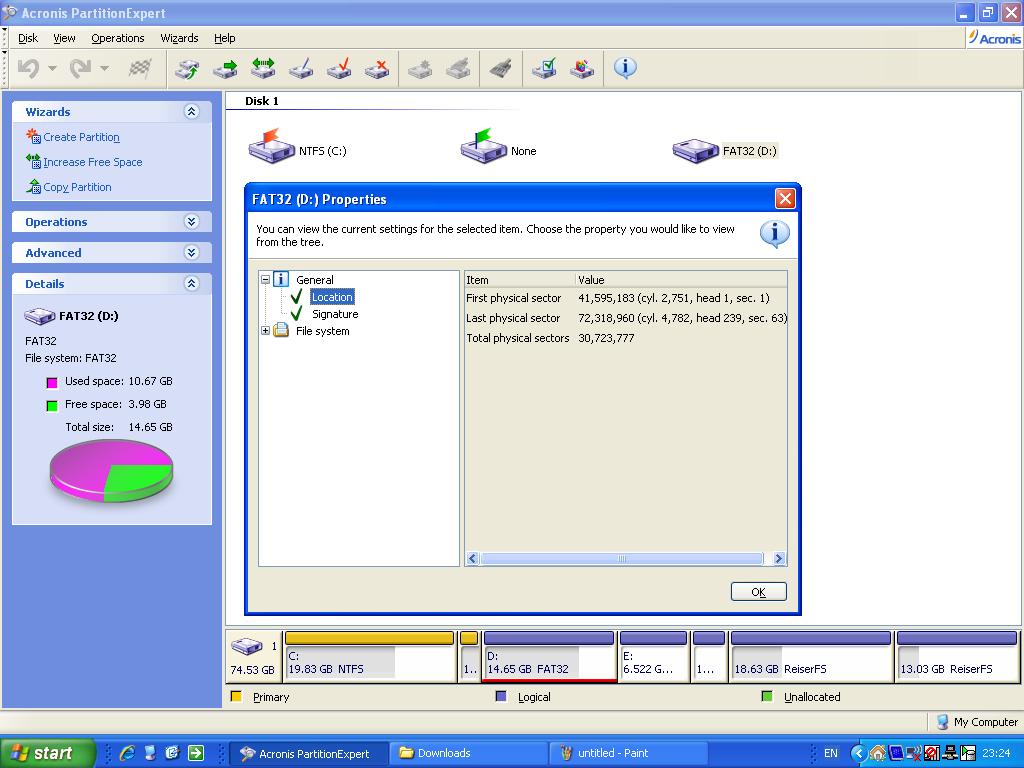Viewport: 1024px width, 768px height.
Task: Click the dialog's blue info bubble icon
Action: point(775,234)
